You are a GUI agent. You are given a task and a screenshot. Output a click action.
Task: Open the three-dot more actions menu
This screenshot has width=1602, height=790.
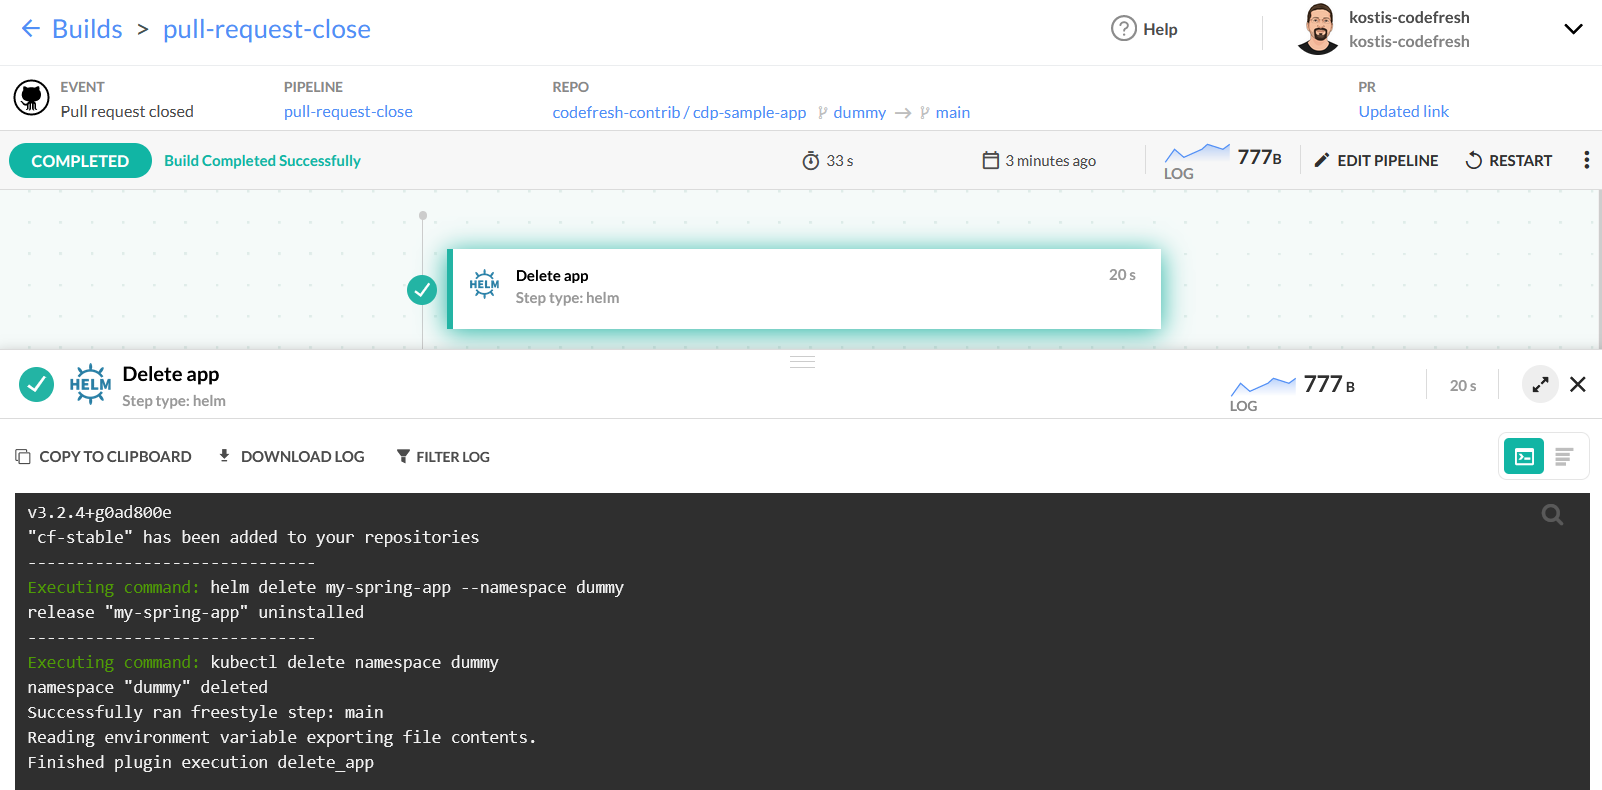tap(1586, 160)
